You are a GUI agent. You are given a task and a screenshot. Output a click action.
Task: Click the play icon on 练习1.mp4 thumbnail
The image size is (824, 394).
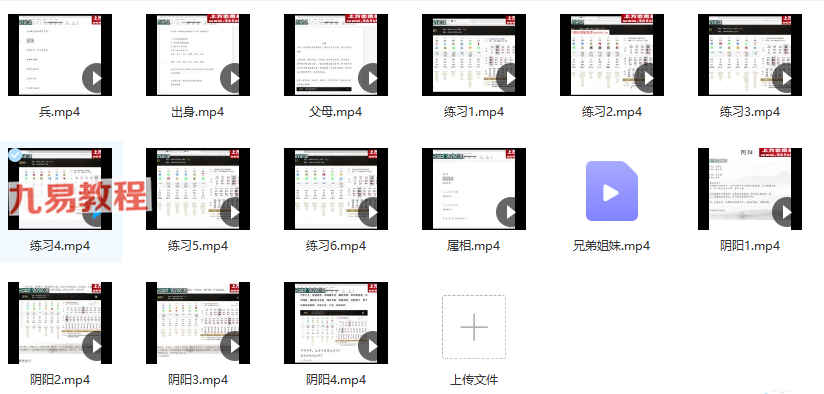(x=510, y=78)
